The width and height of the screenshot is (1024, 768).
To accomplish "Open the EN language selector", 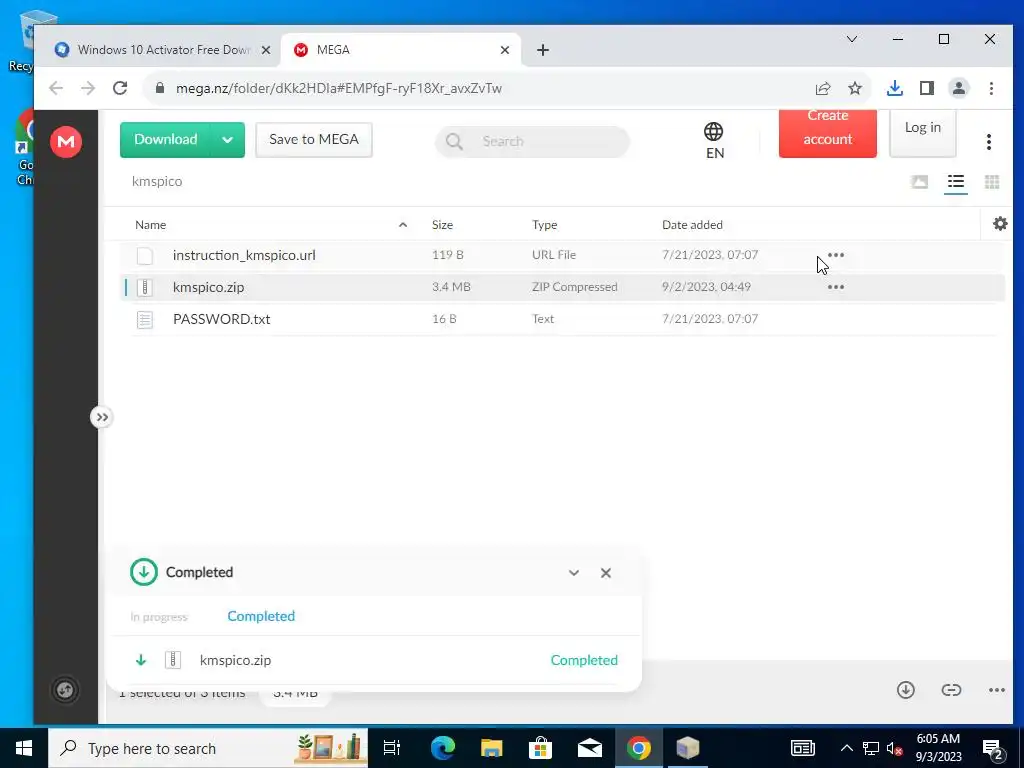I will coord(714,140).
